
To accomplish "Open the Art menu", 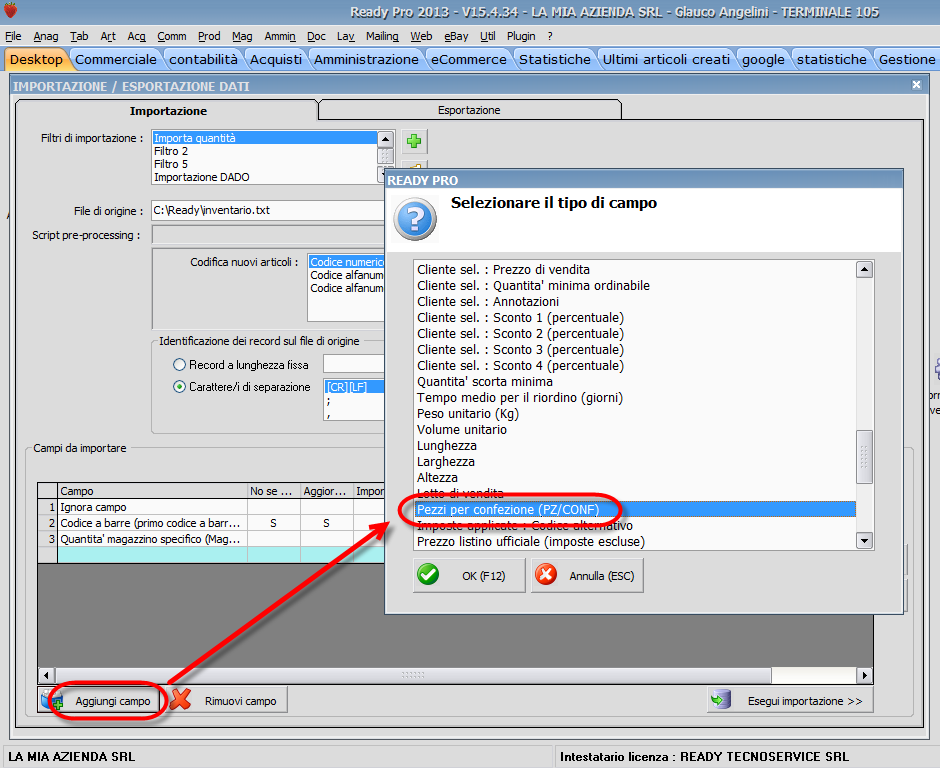I will (x=108, y=36).
